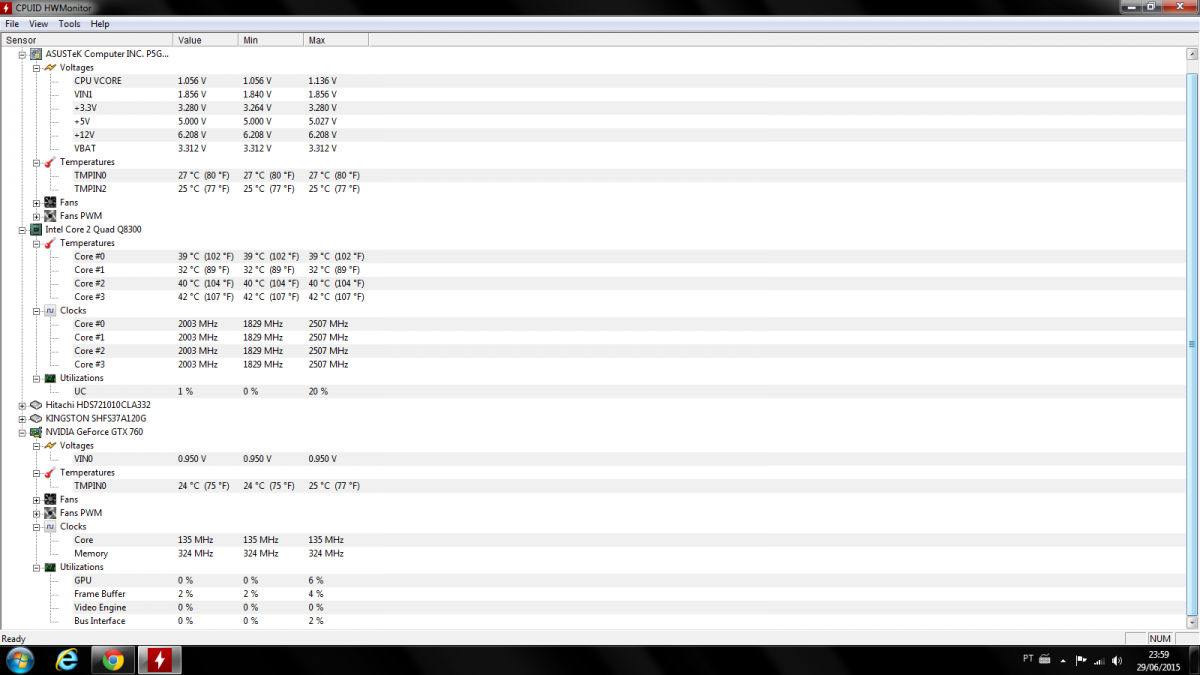
Task: Click the vertical scrollbar thumb
Action: 1191,342
